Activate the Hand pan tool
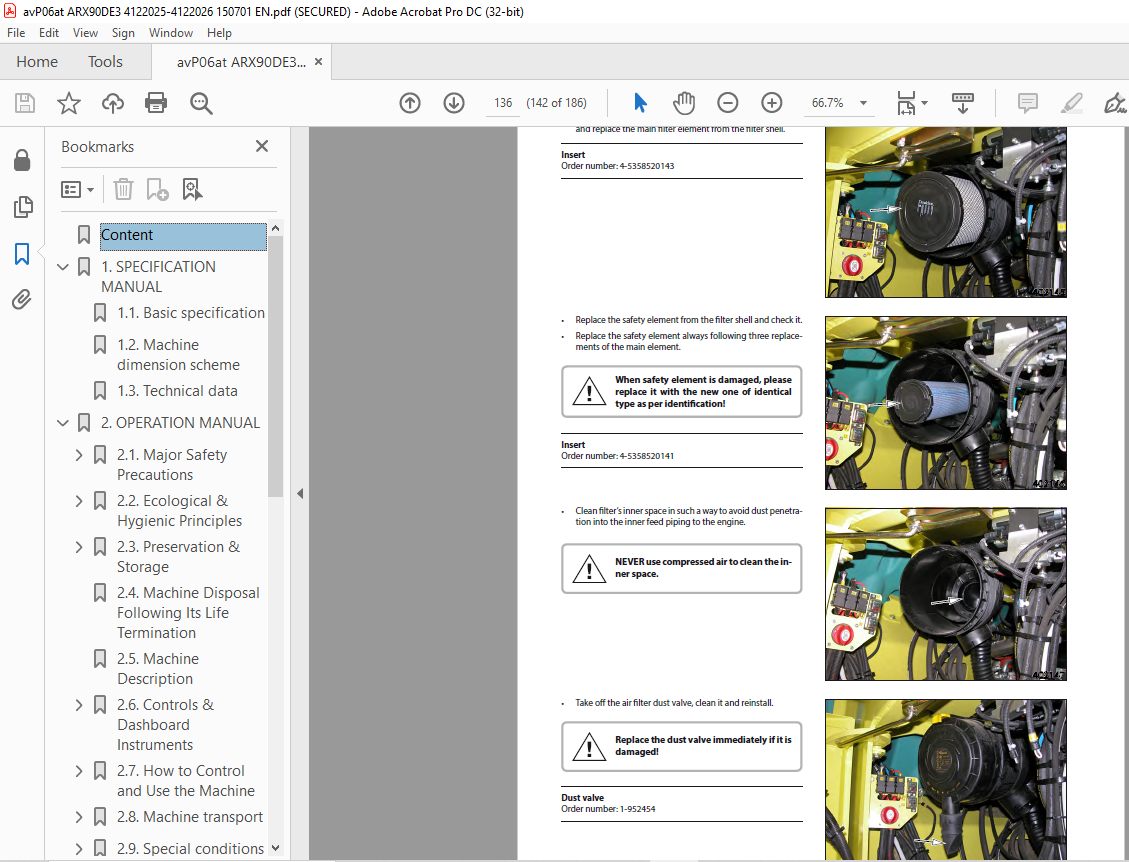The width and height of the screenshot is (1129, 862). [684, 103]
